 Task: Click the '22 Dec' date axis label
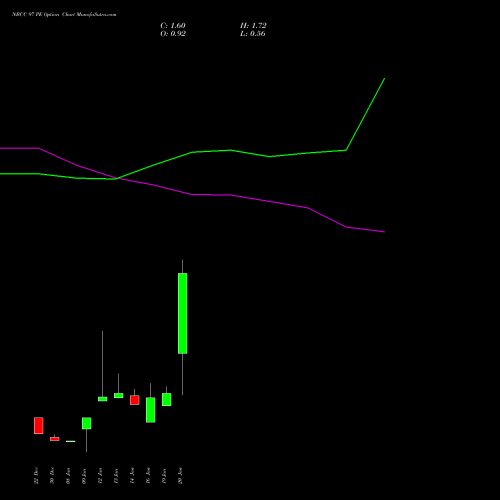(x=36, y=476)
